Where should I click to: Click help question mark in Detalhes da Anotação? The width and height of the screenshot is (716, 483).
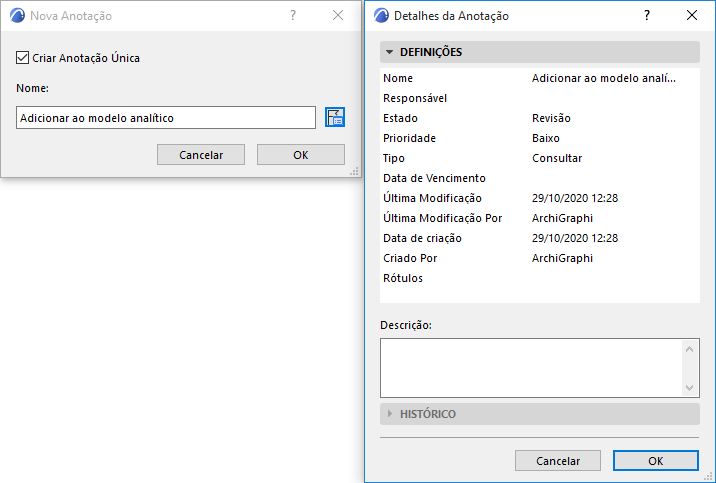[x=647, y=16]
